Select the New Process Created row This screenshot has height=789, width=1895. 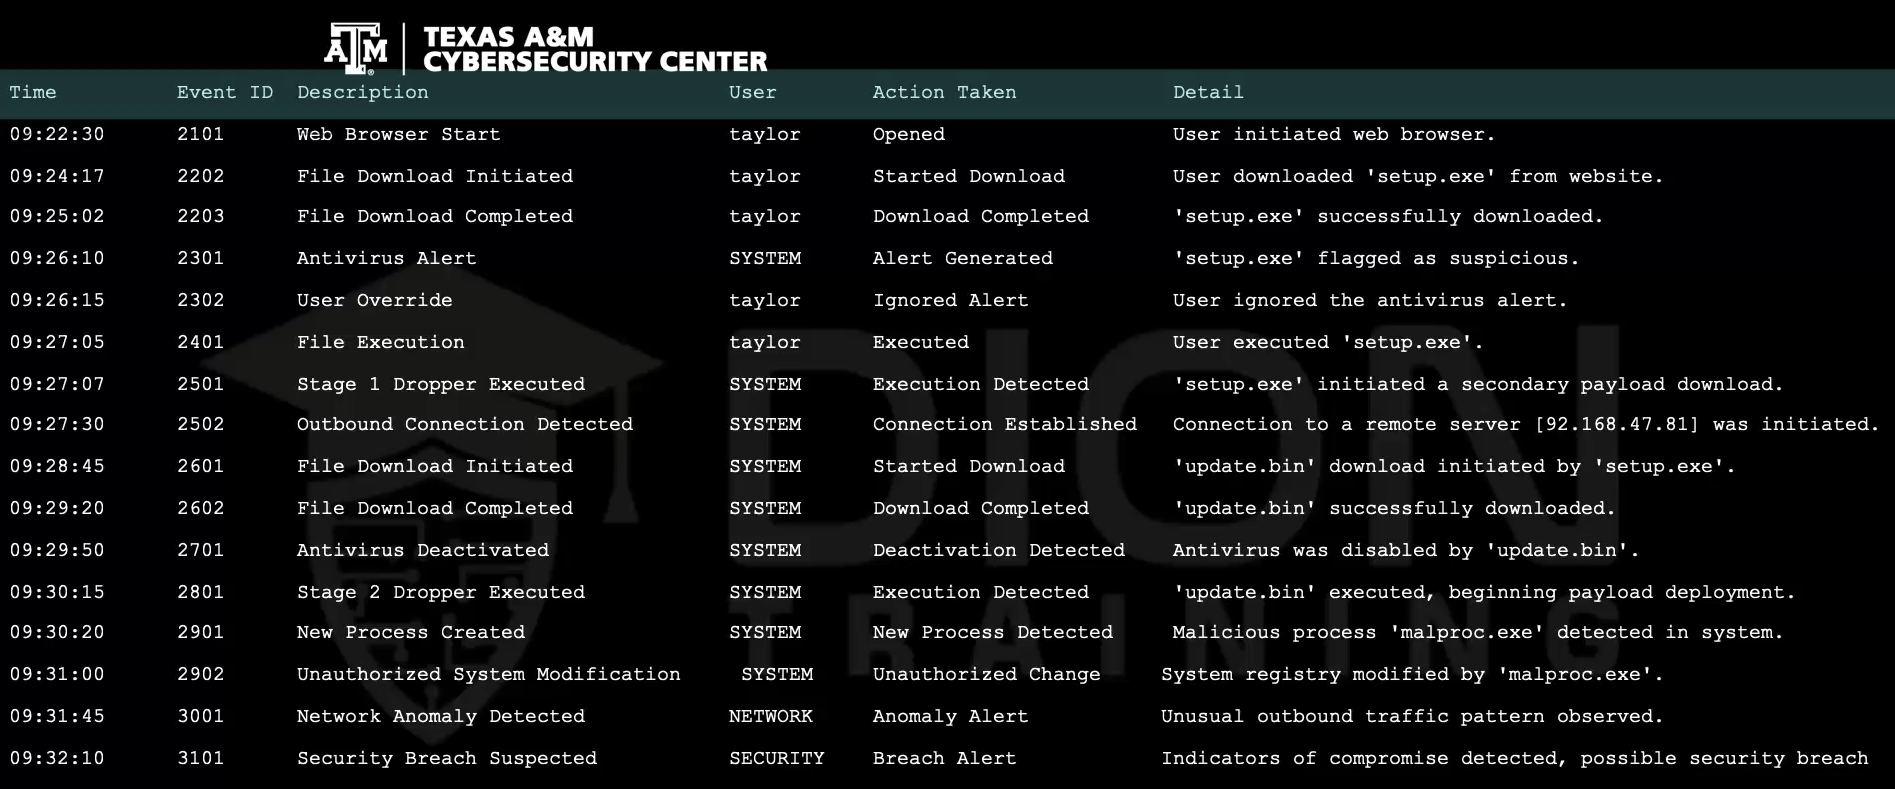pos(410,632)
